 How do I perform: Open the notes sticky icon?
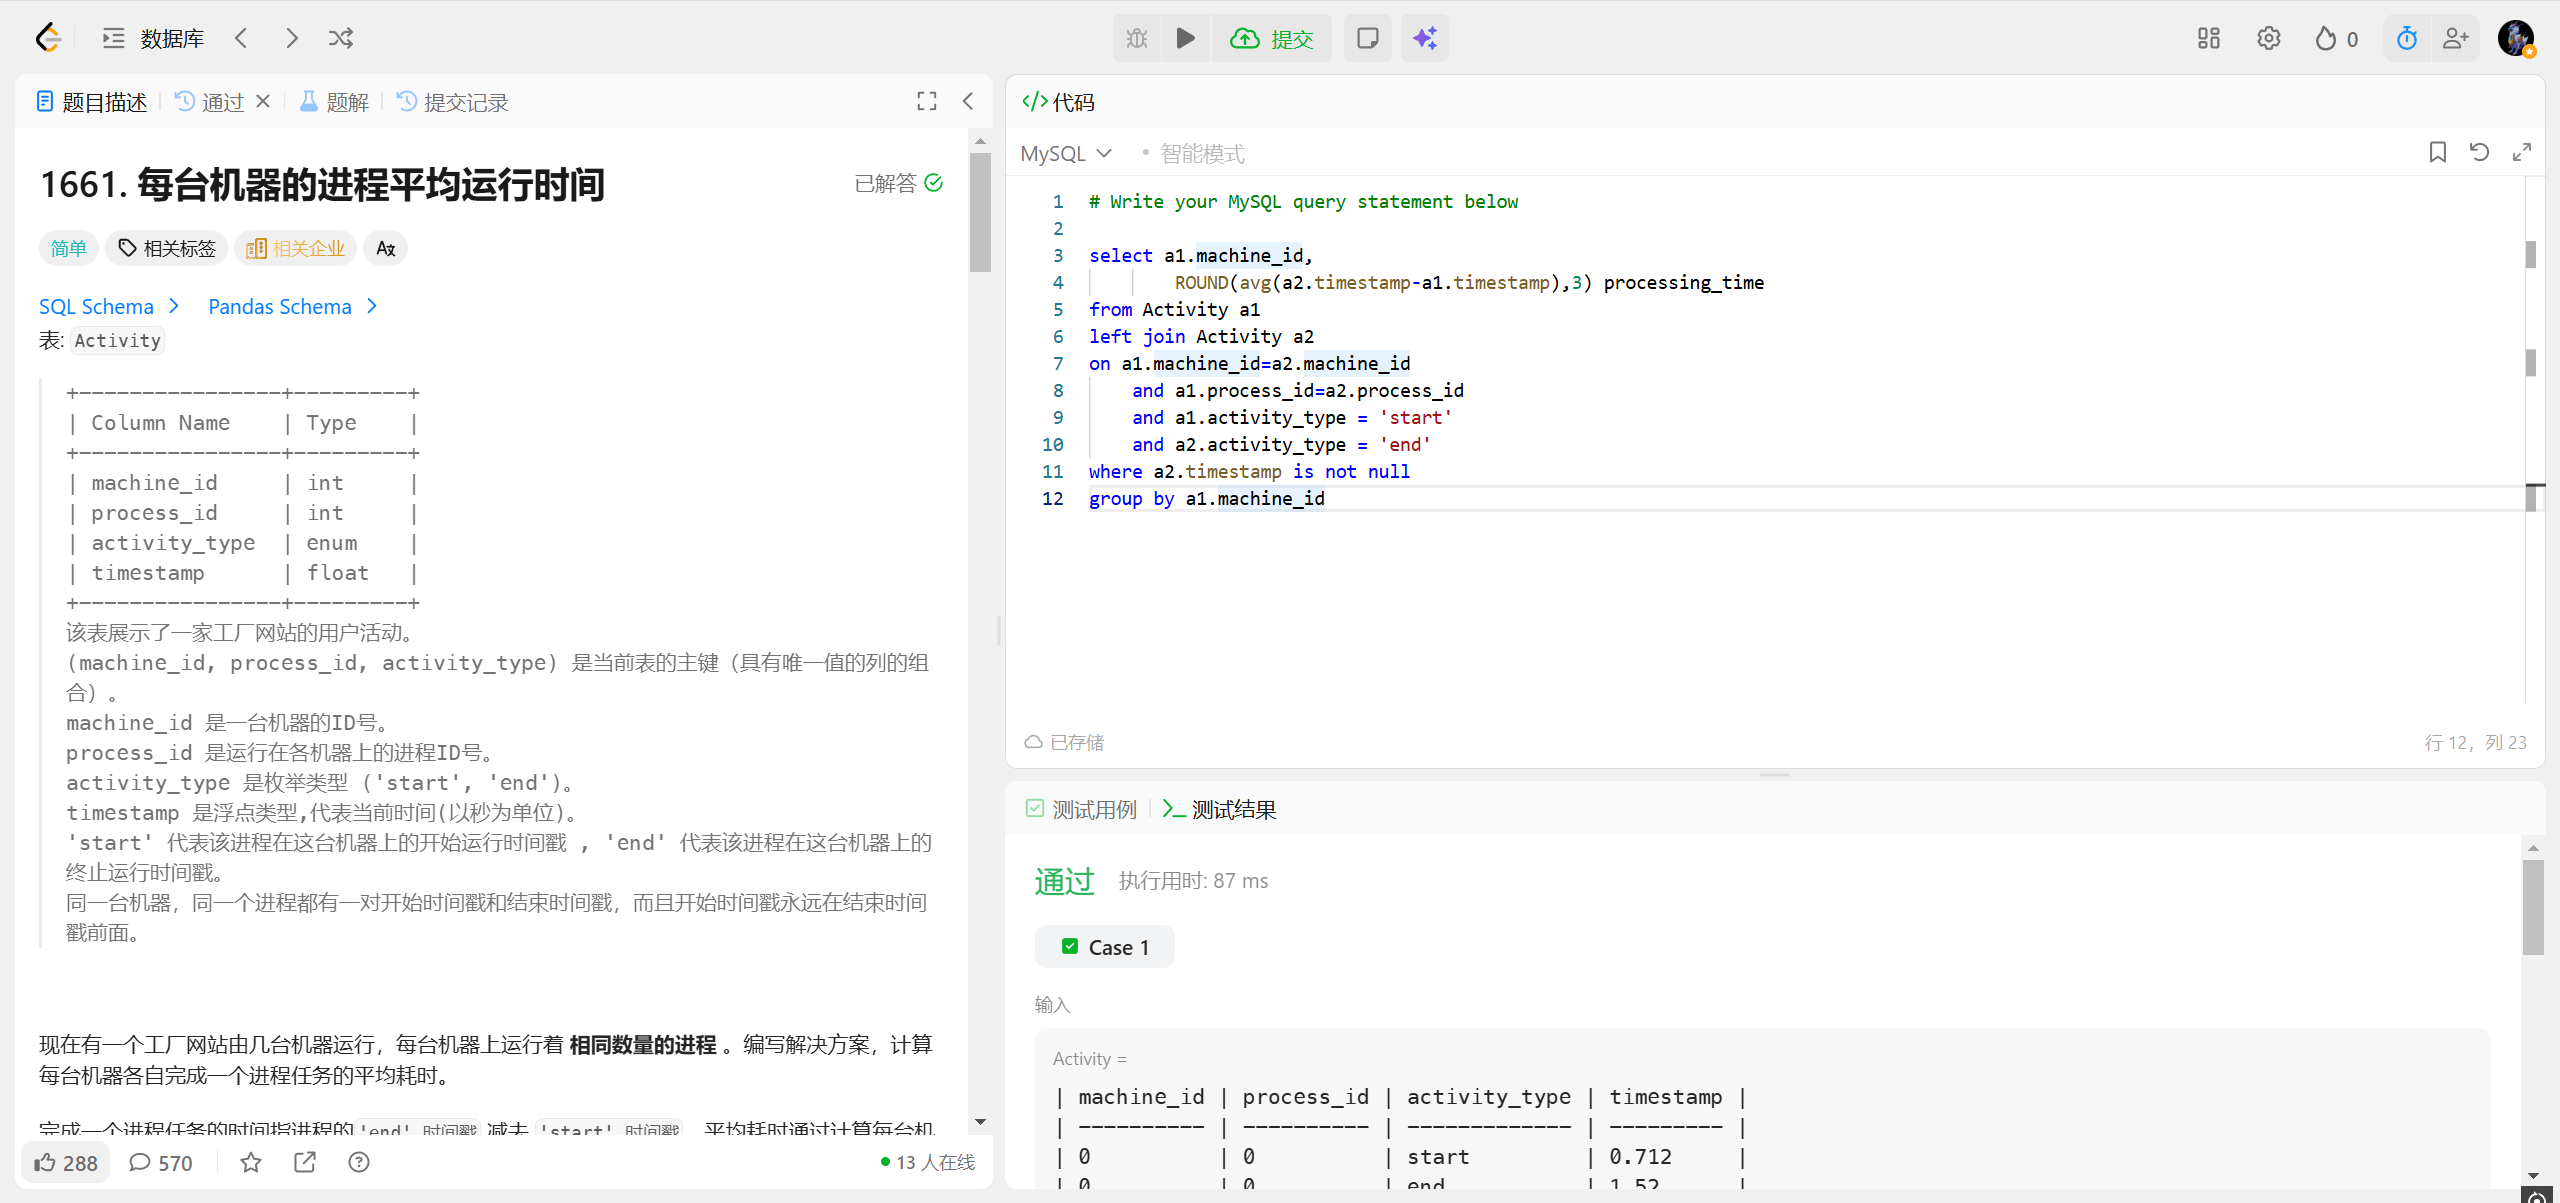(1367, 38)
